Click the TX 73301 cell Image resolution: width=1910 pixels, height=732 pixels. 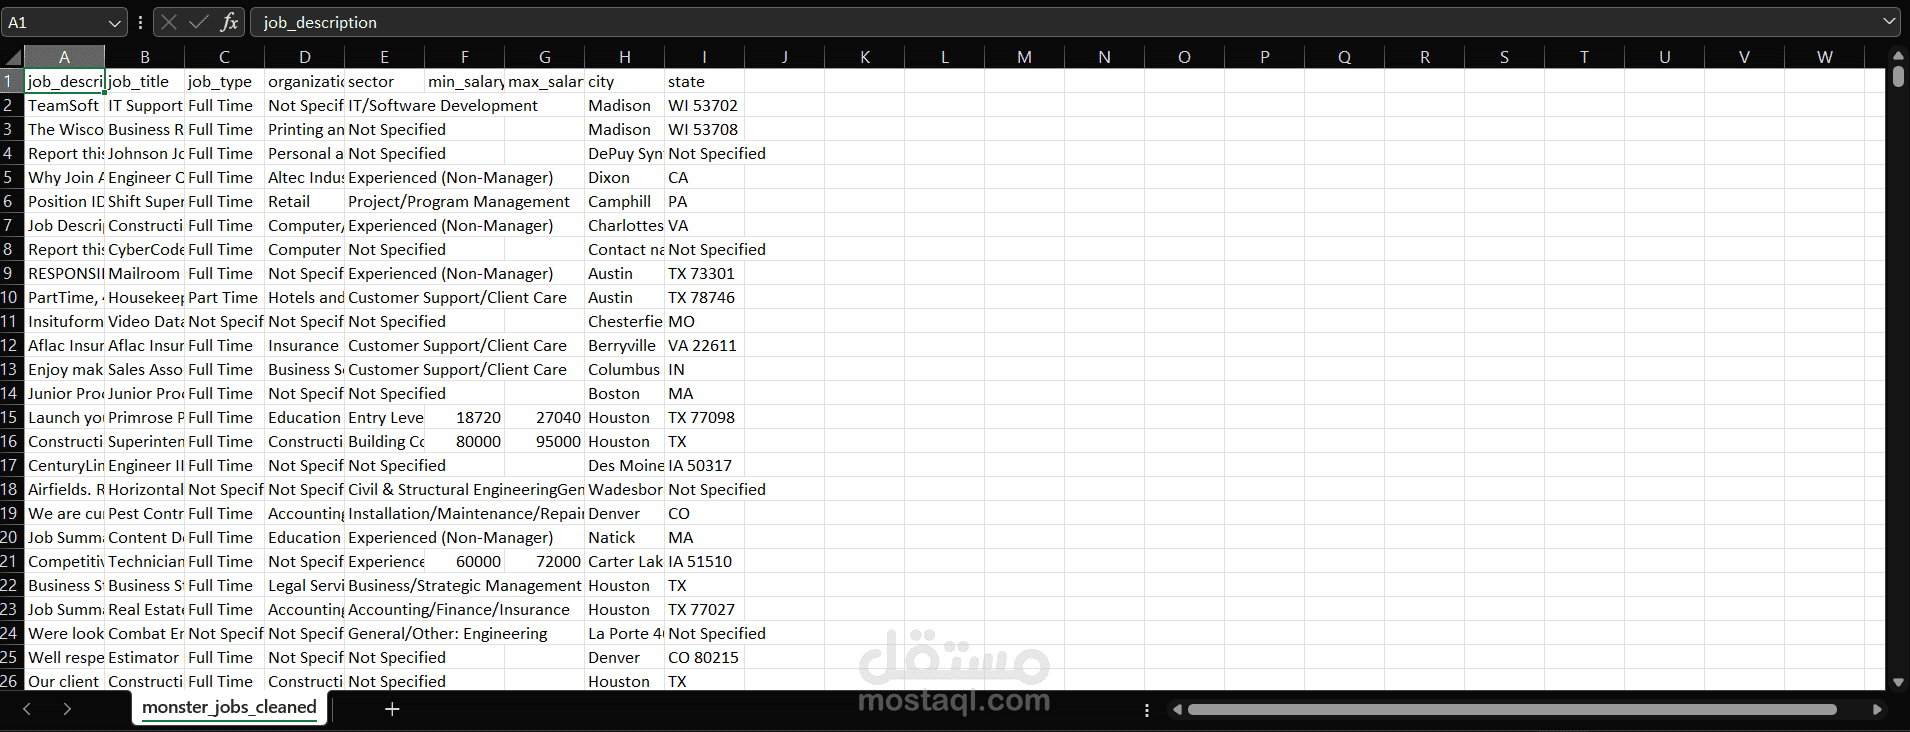[x=704, y=273]
